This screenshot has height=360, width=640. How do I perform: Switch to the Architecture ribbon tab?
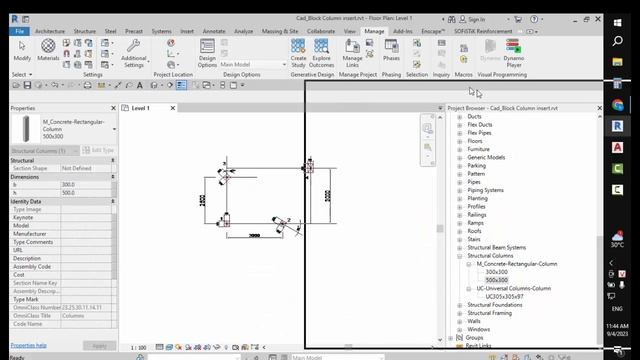click(x=50, y=31)
